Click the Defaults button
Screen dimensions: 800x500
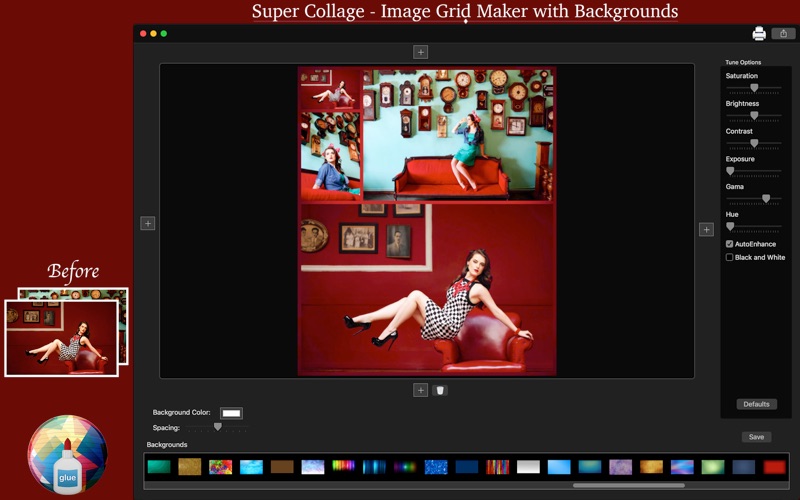(x=757, y=404)
